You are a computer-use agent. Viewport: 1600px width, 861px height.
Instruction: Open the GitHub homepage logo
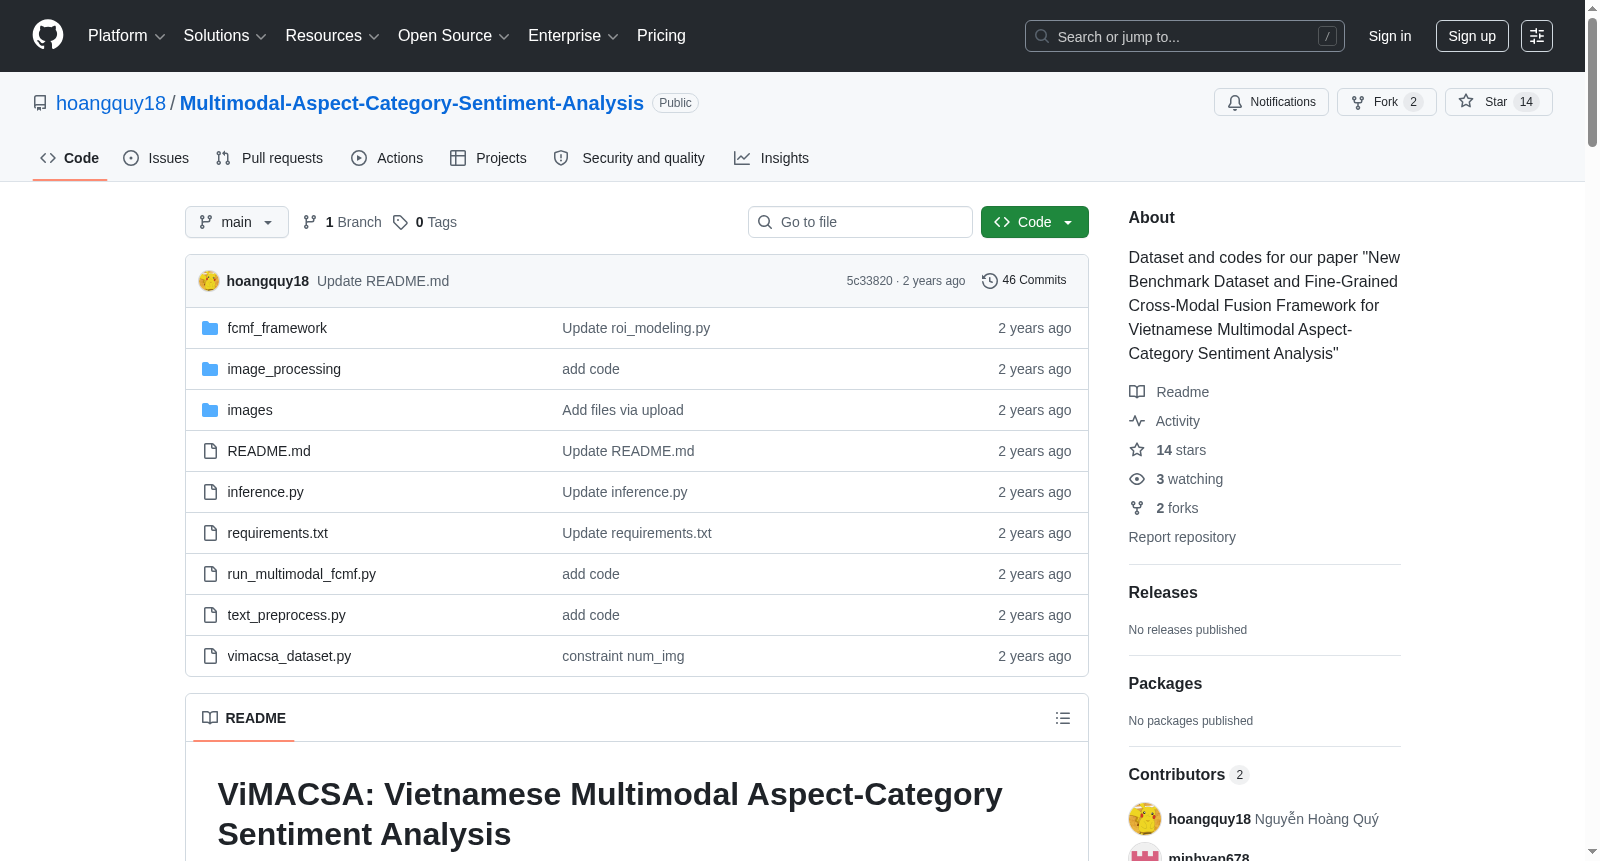click(x=48, y=35)
